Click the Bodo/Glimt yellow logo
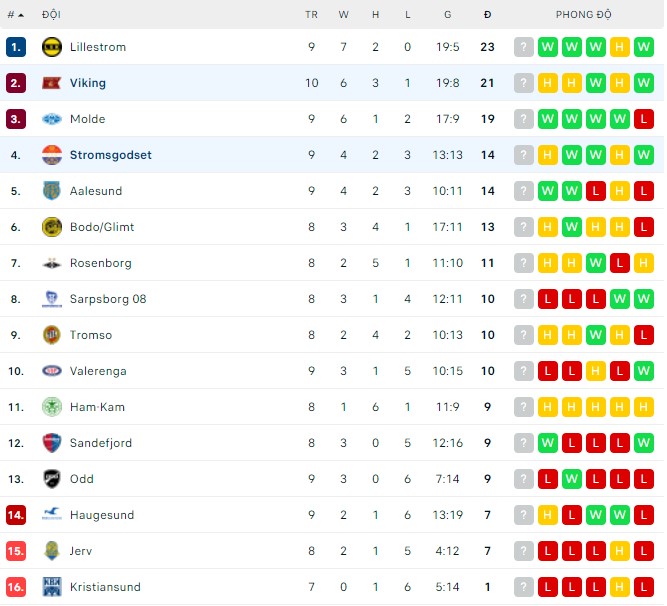The height and width of the screenshot is (606, 667). pyautogui.click(x=52, y=227)
